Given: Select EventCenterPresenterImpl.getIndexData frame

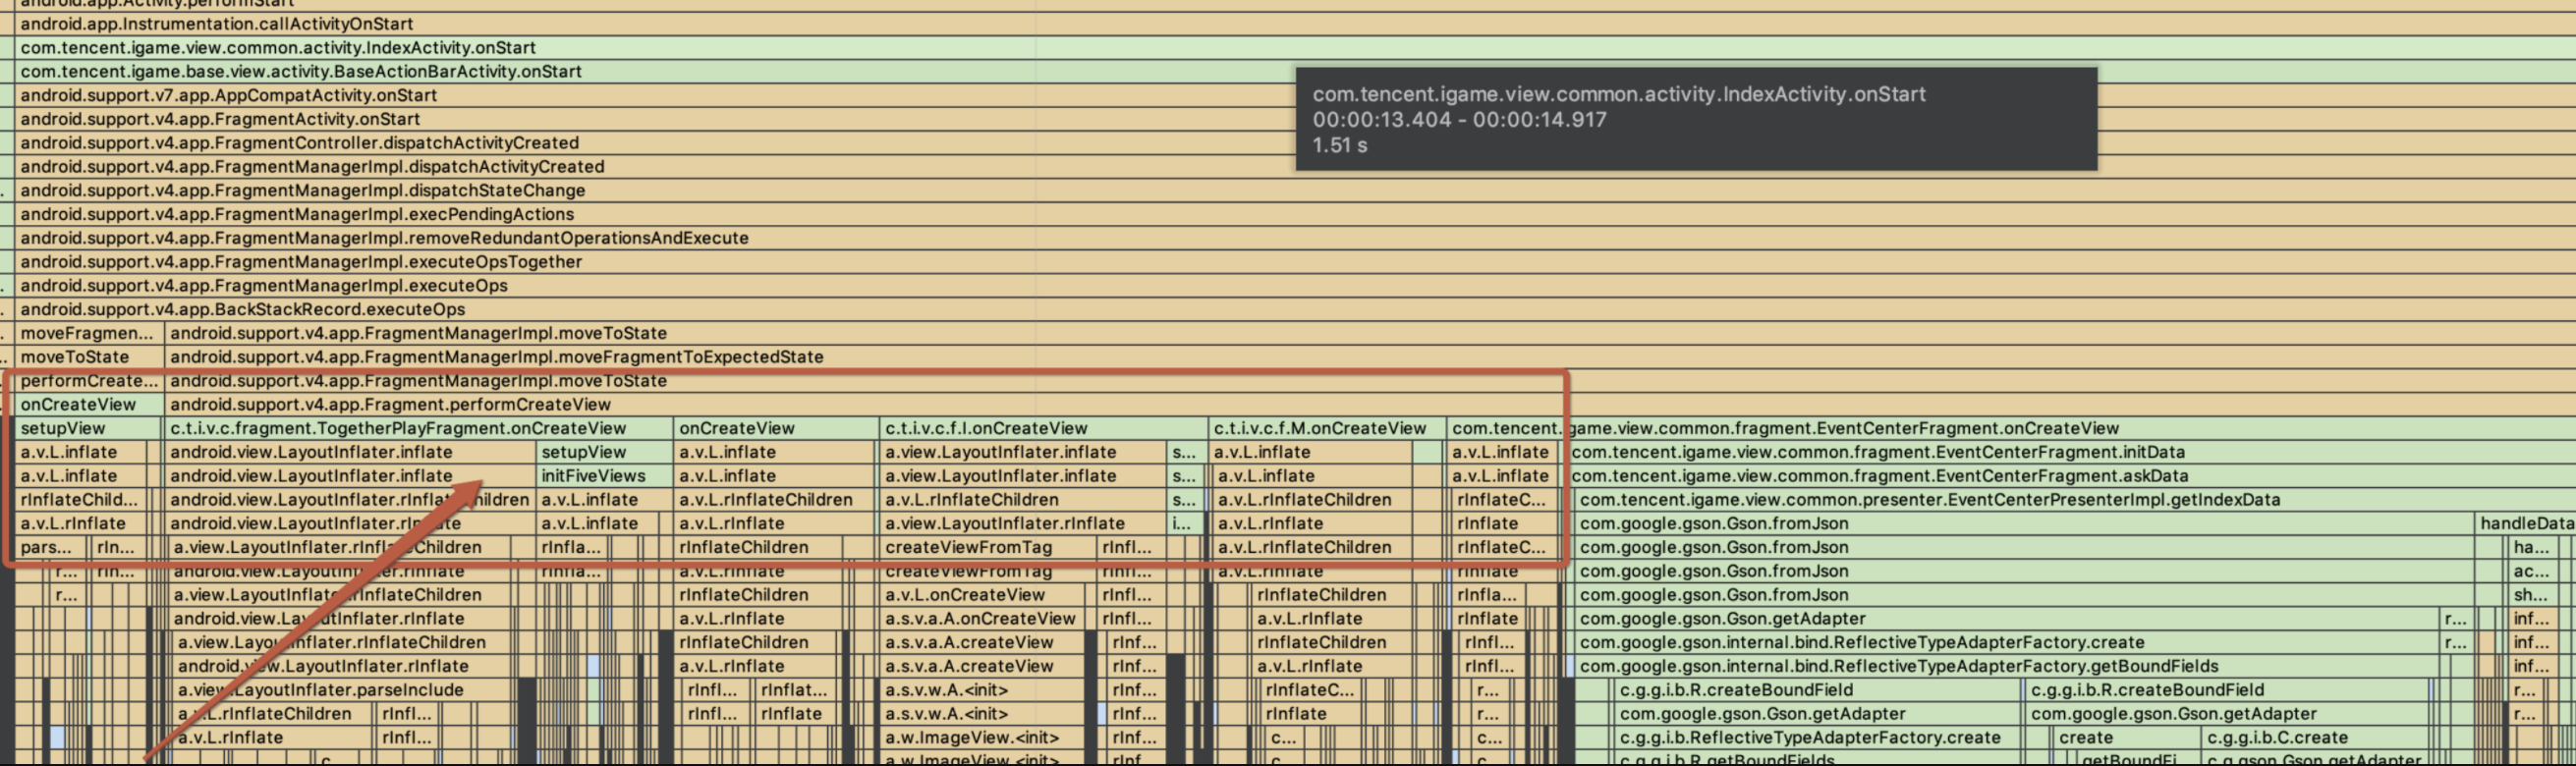Looking at the screenshot, I should pos(2075,500).
